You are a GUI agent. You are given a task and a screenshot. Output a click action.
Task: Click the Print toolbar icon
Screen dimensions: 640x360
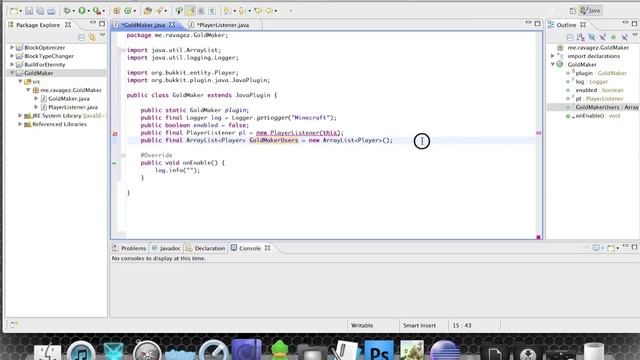pos(51,11)
